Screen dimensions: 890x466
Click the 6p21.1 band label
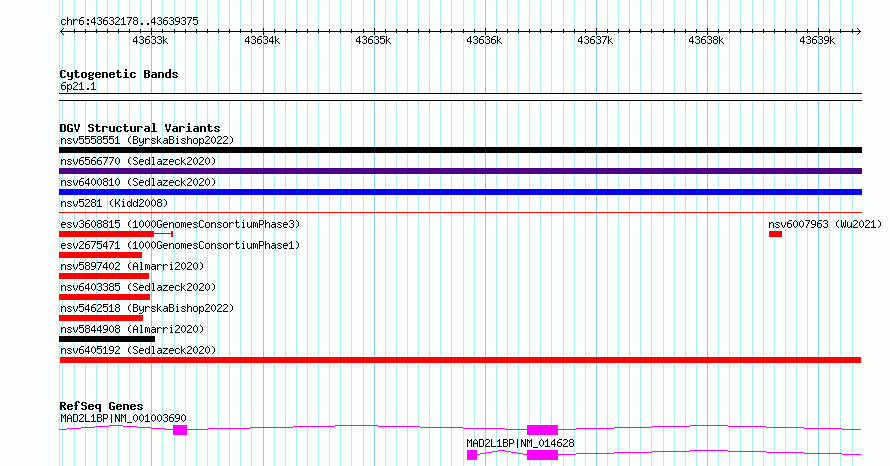78,86
